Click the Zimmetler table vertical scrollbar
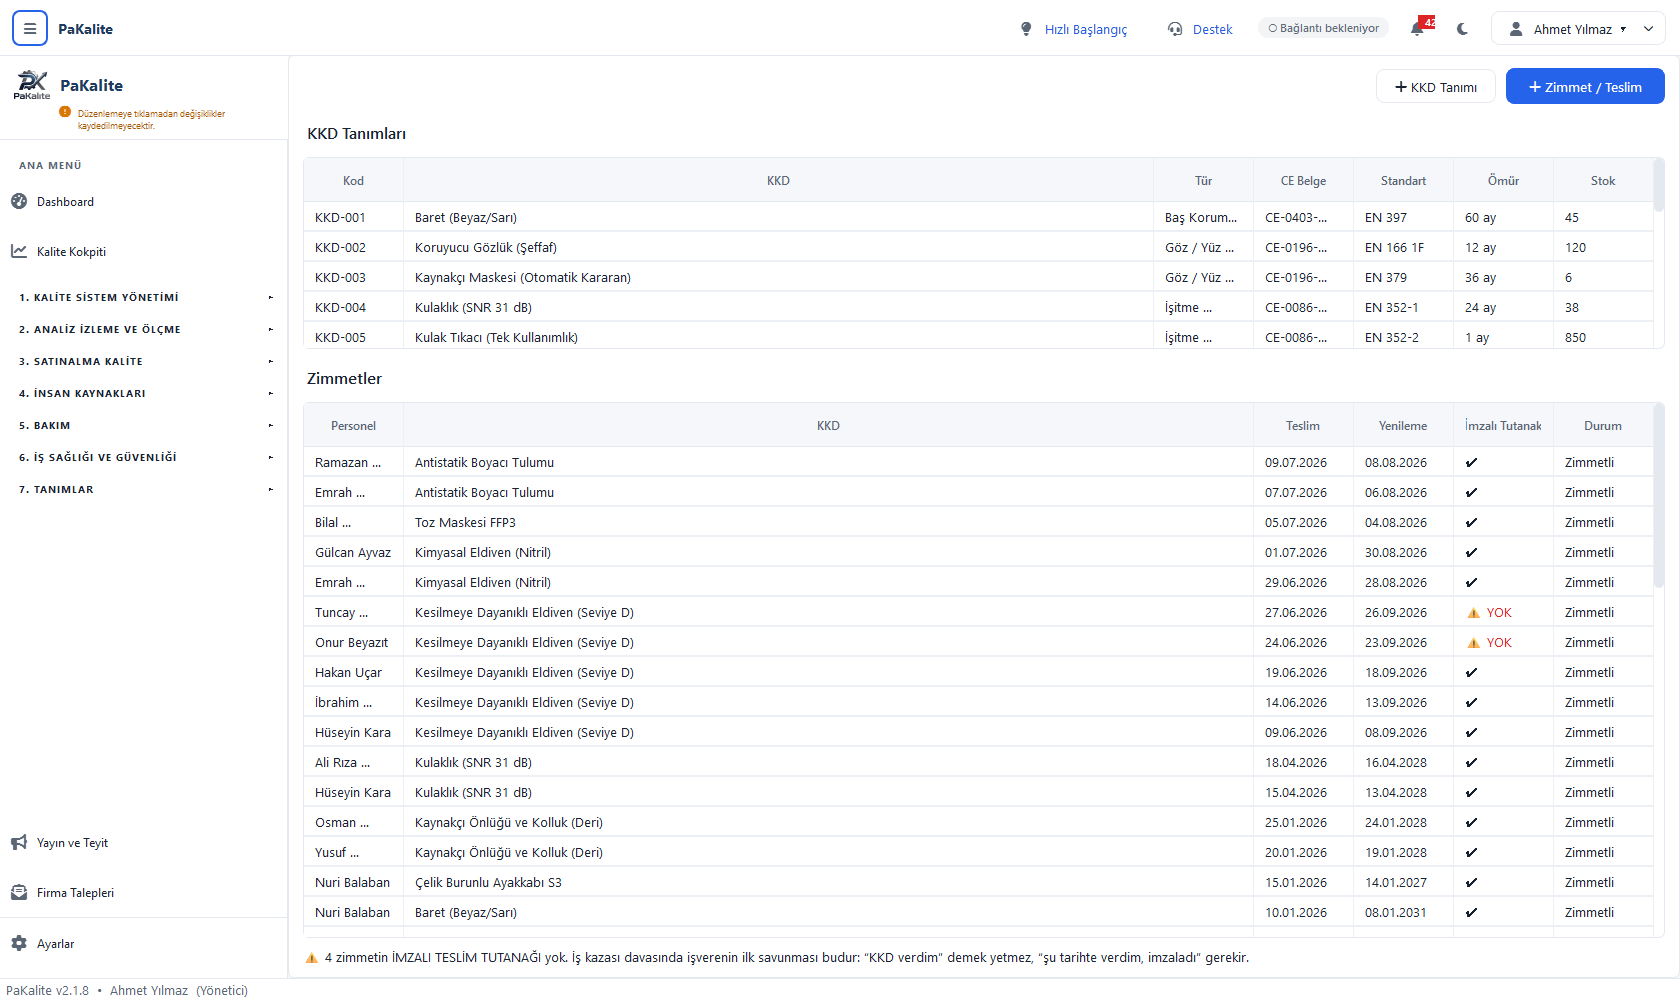Image resolution: width=1680 pixels, height=1000 pixels. pyautogui.click(x=1659, y=500)
